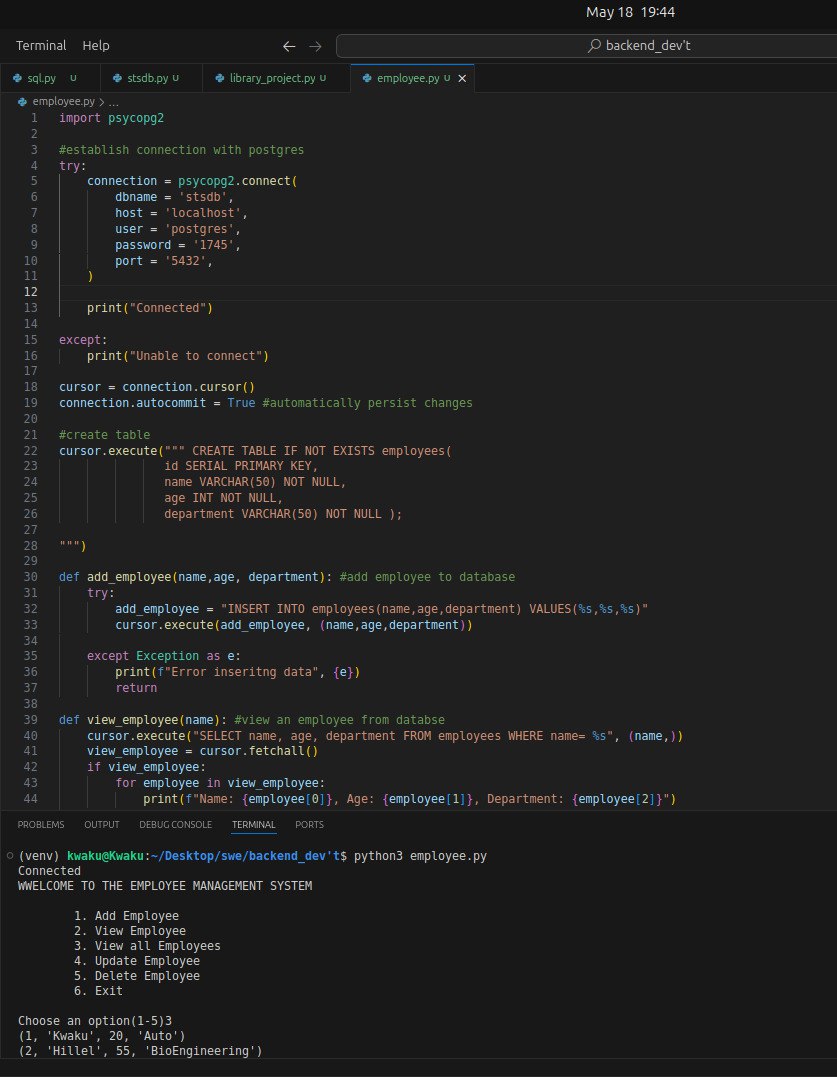
Task: Click the '#create table' comment
Action: (104, 435)
